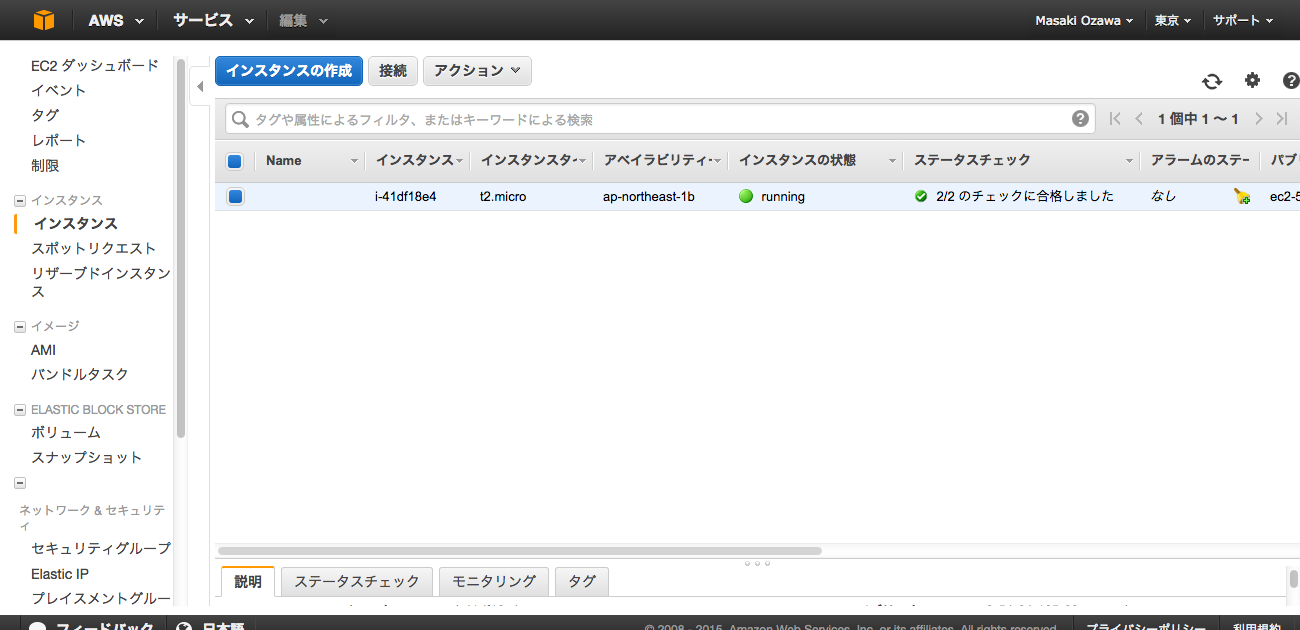Open EC2 ダッシュボード link
This screenshot has width=1300, height=630.
pos(95,66)
